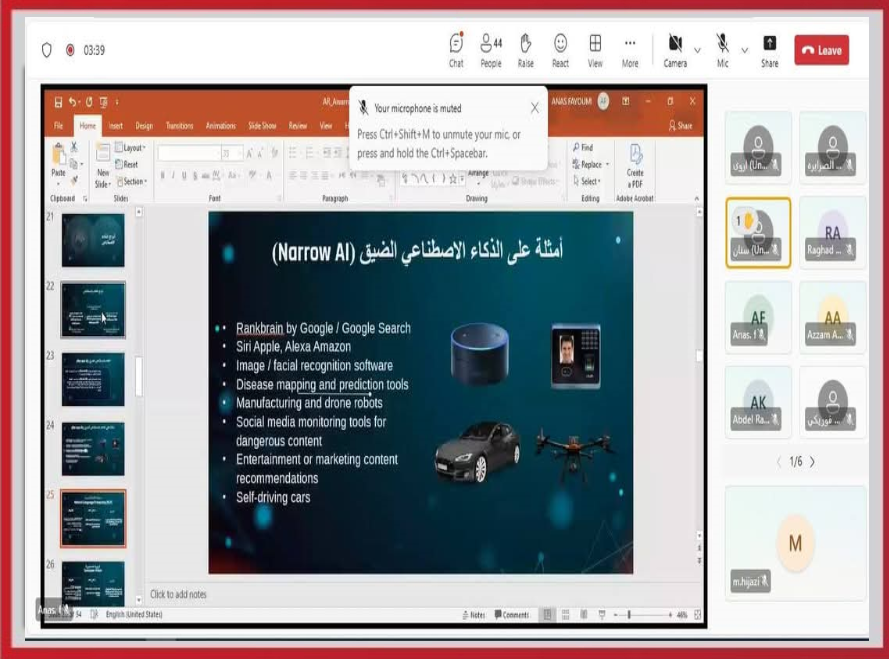Click the Abdel Ra. participant tile

(x=758, y=402)
